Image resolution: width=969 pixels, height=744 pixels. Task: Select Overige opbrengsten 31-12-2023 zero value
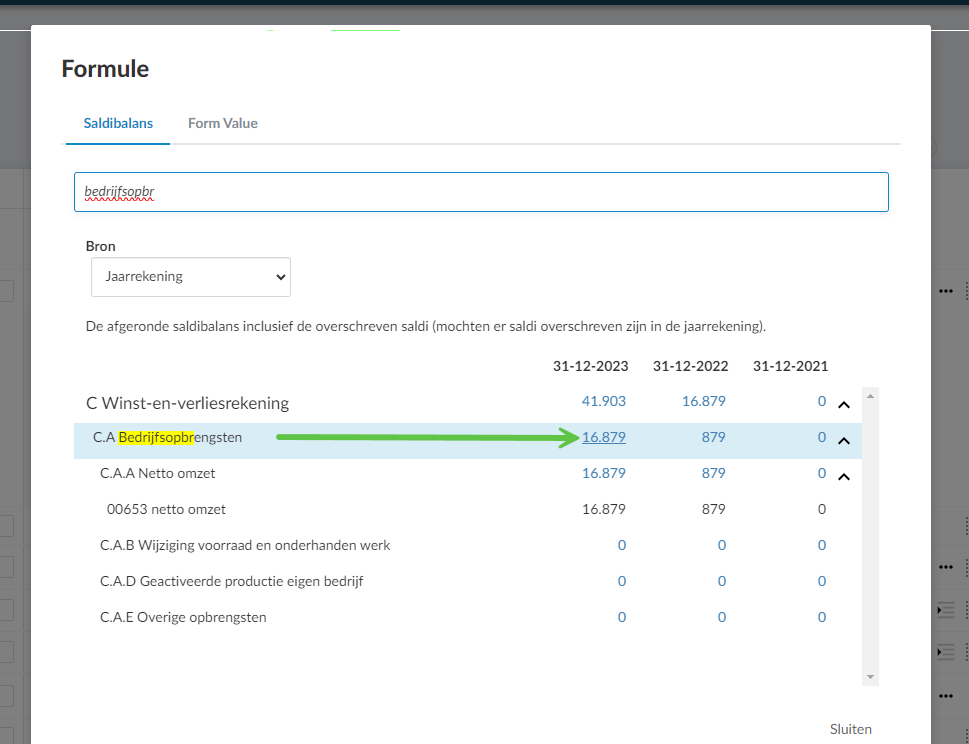click(x=622, y=617)
